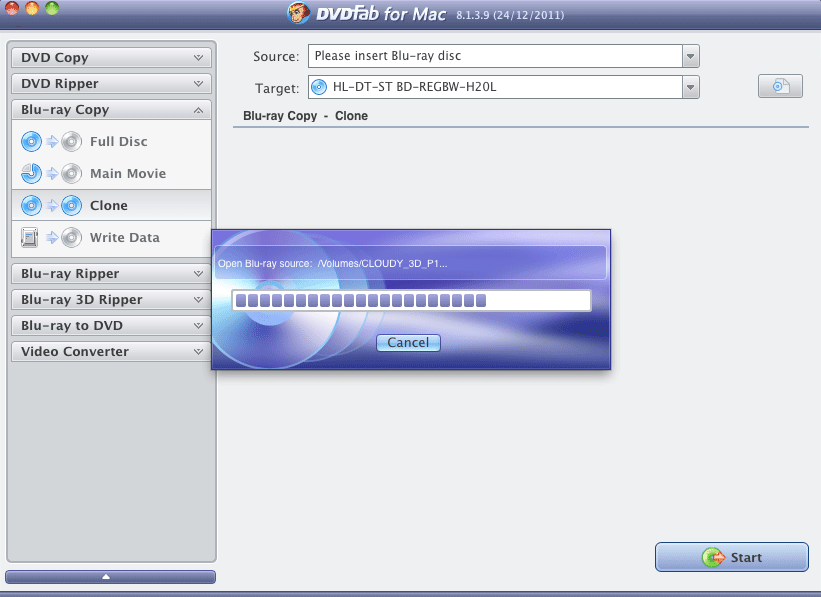Viewport: 821px width, 597px height.
Task: Click the Main Movie partial disc icon
Action: 31,173
